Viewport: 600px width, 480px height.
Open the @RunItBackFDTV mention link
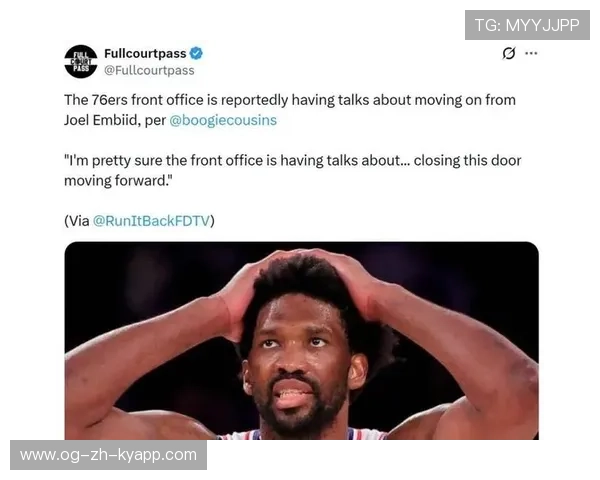(152, 221)
